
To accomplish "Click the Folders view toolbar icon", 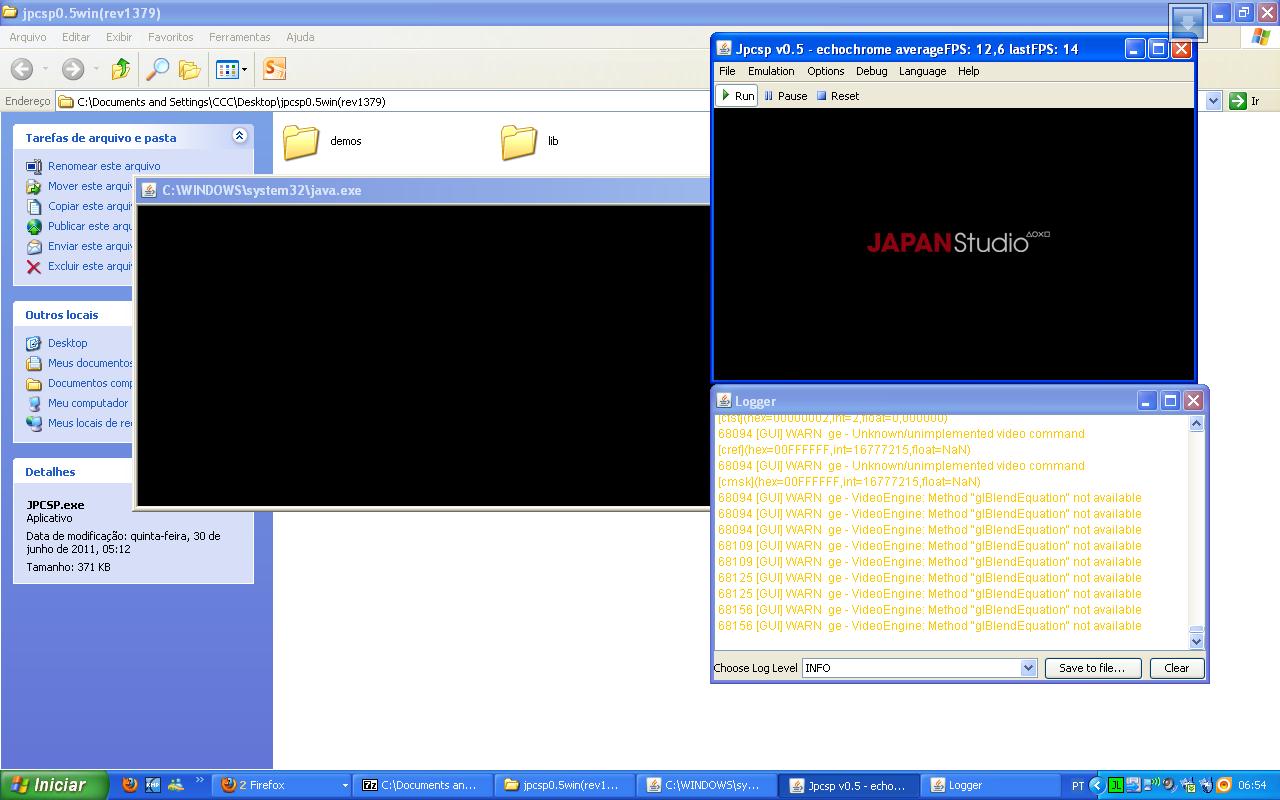I will coord(189,69).
